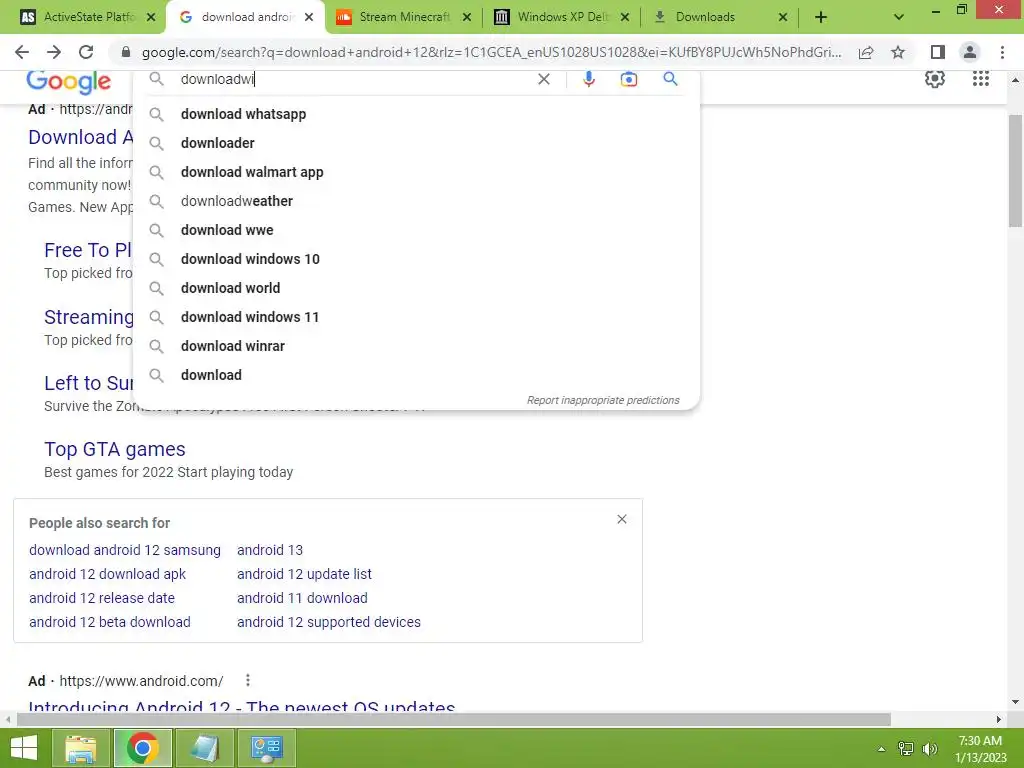Viewport: 1024px width, 768px height.
Task: Open the Google apps grid
Action: (x=980, y=79)
